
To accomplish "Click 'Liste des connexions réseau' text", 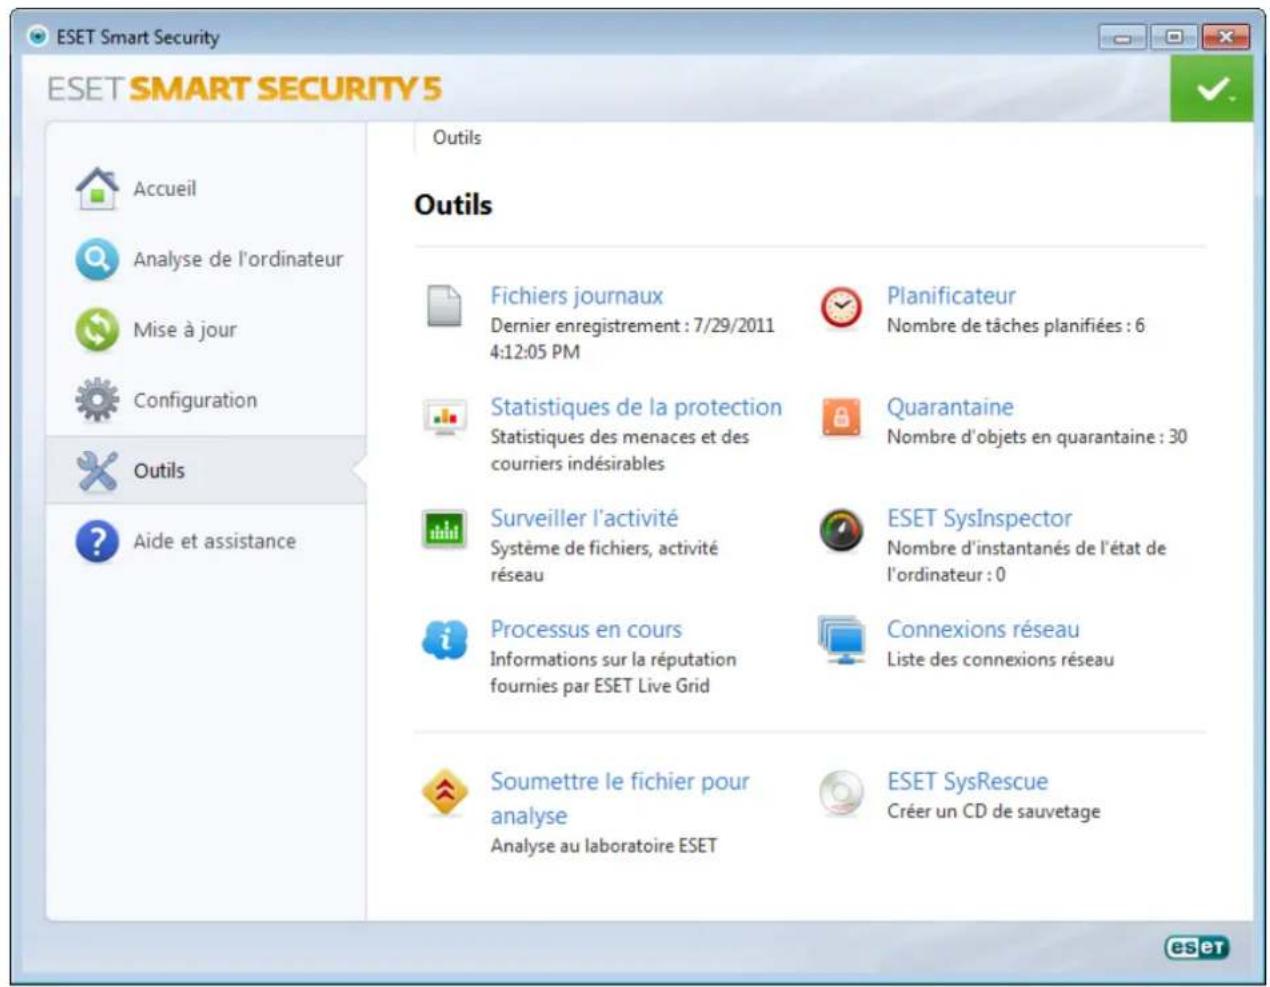I will [1000, 659].
